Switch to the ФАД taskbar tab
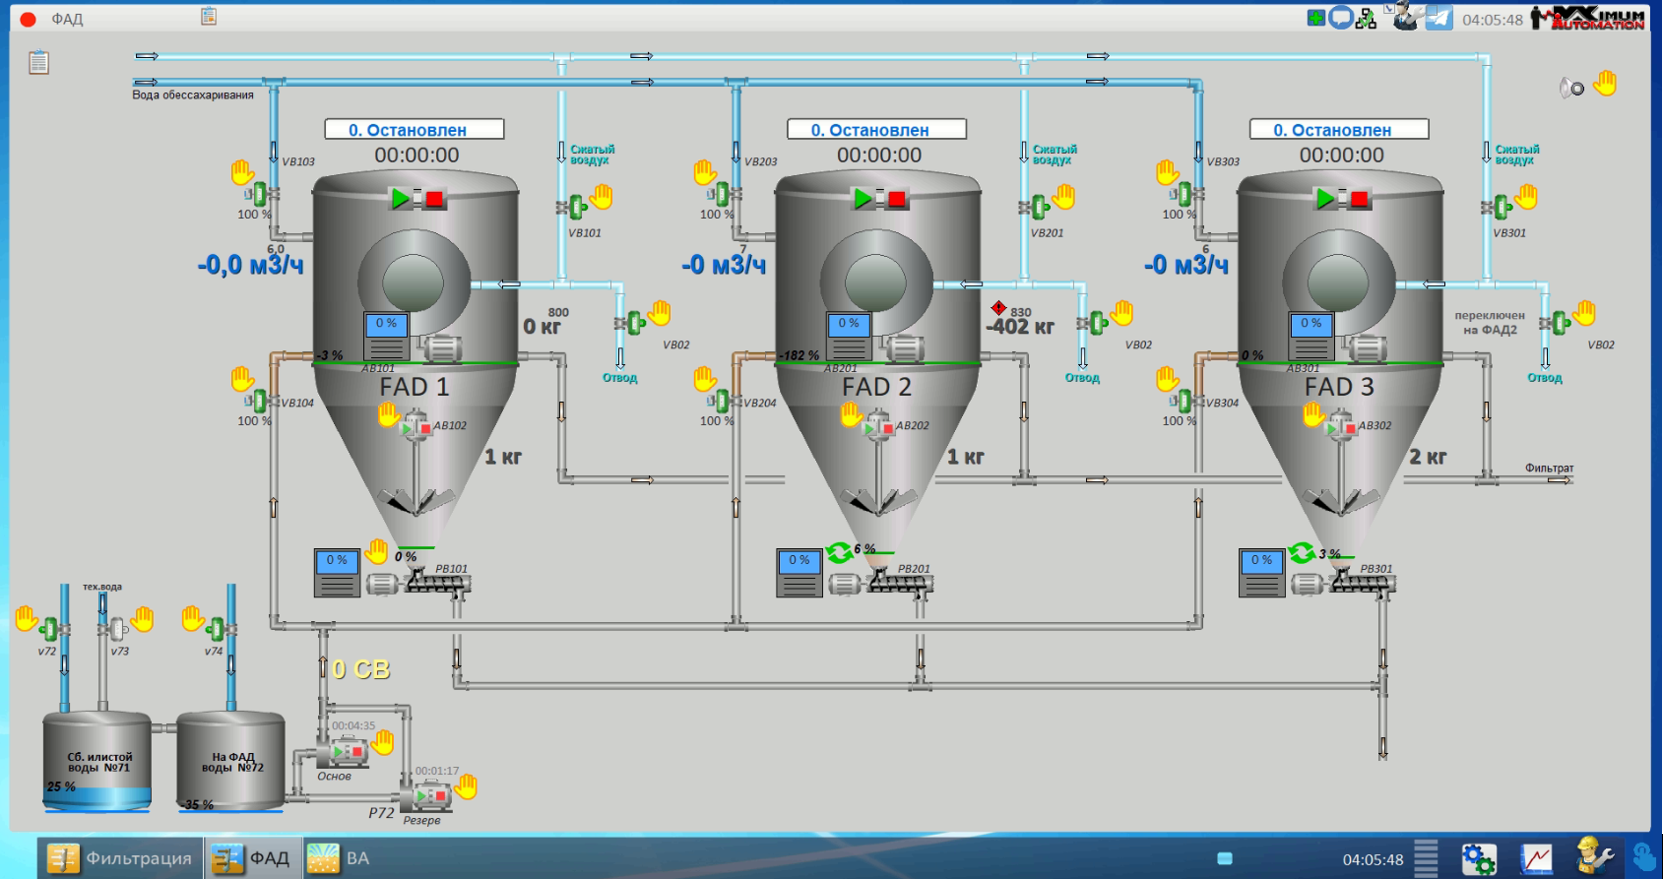Viewport: 1663px width, 879px height. (253, 858)
